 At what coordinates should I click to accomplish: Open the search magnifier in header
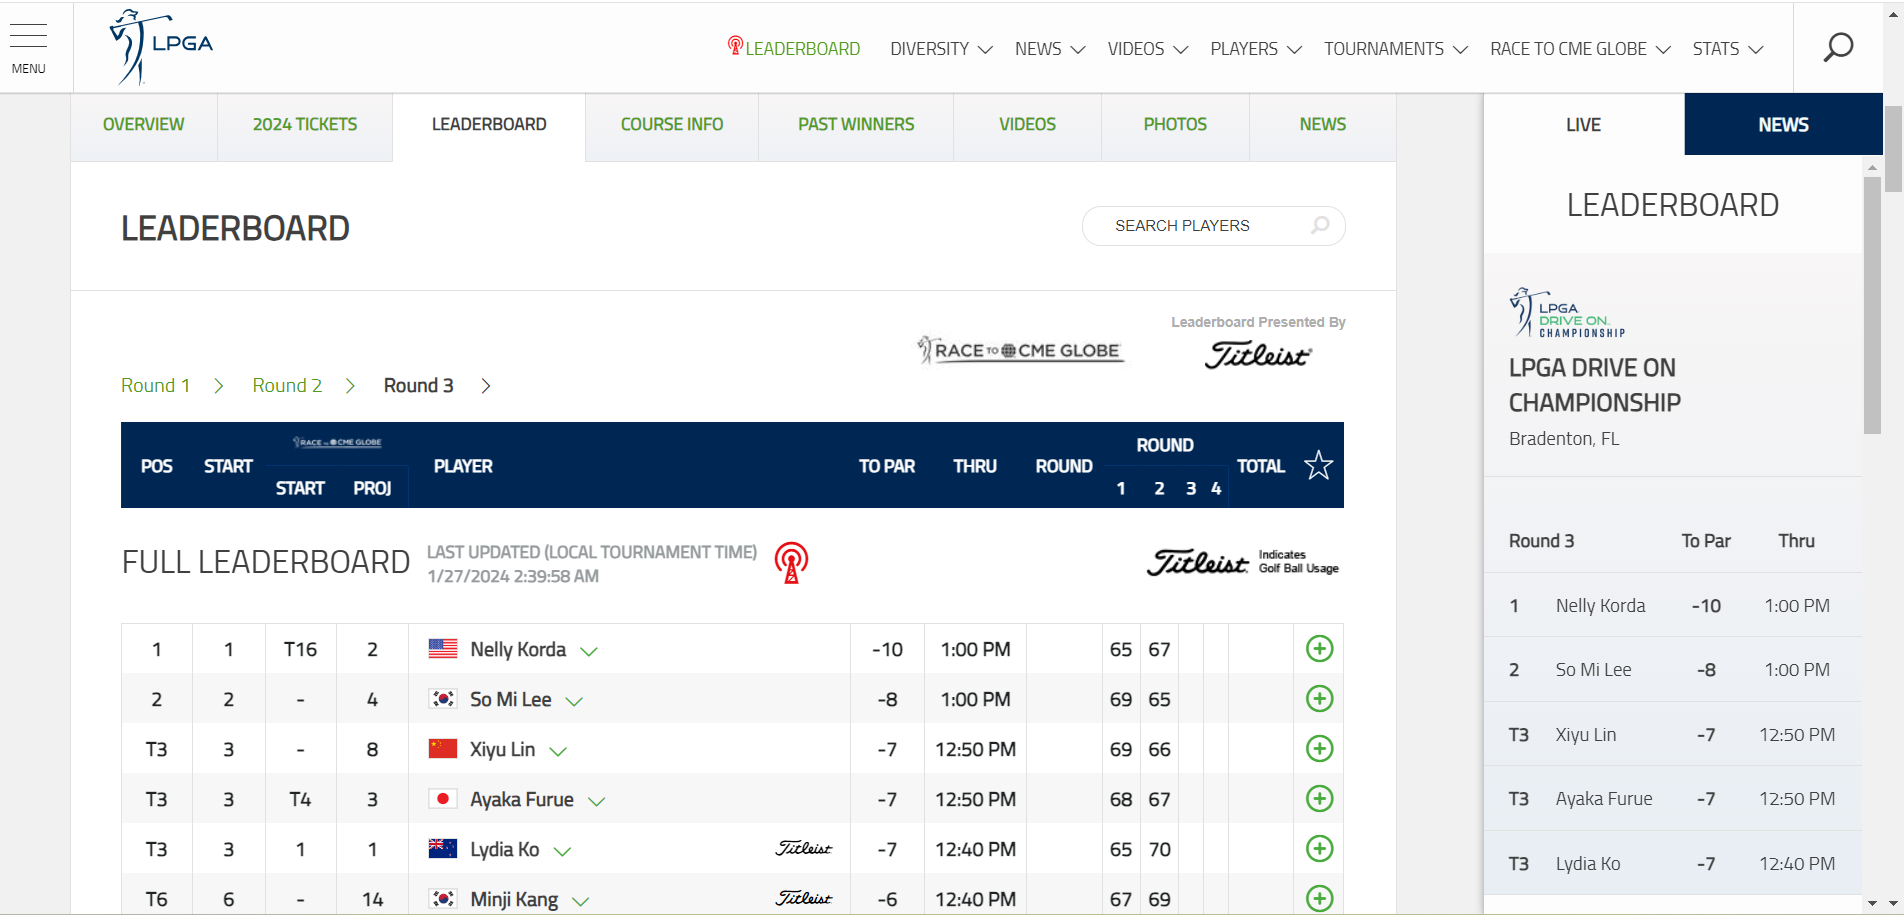pos(1838,47)
